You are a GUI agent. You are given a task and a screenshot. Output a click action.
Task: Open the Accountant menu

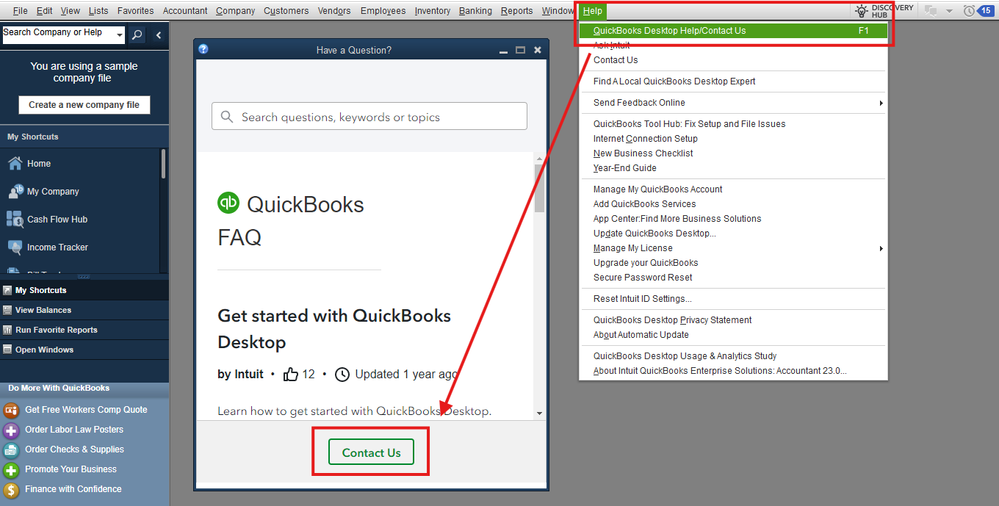click(185, 11)
